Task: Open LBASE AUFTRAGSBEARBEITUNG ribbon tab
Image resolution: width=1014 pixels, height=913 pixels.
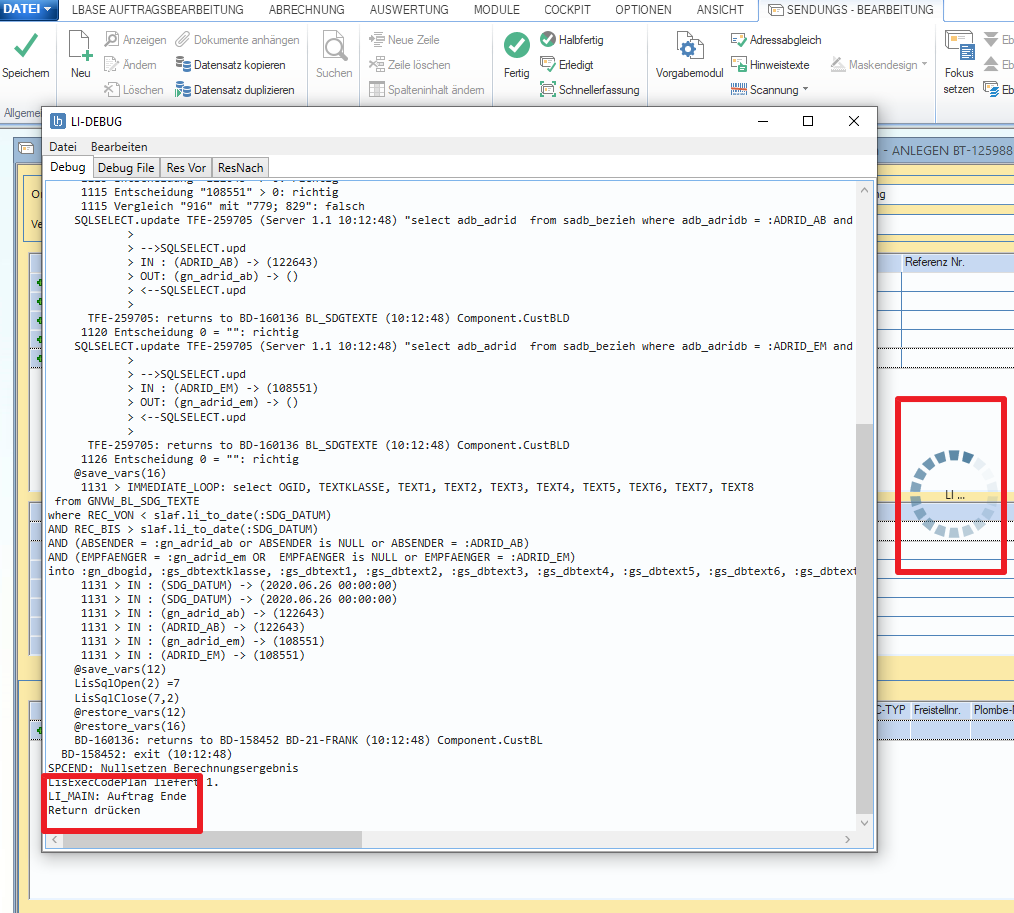Action: pyautogui.click(x=158, y=10)
